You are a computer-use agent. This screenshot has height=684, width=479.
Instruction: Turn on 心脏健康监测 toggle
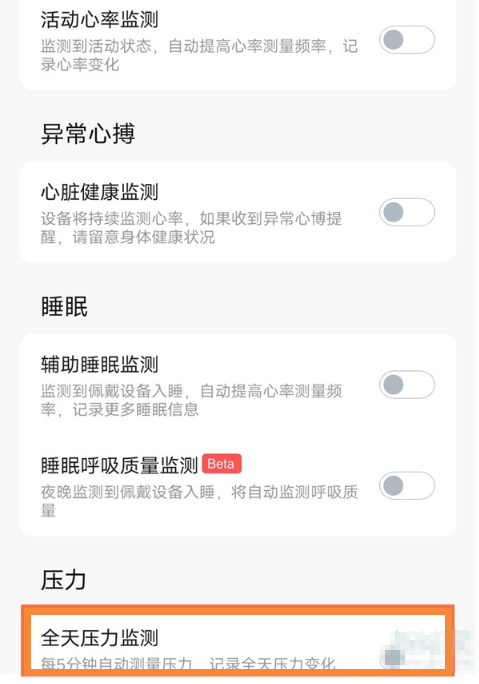(x=407, y=212)
